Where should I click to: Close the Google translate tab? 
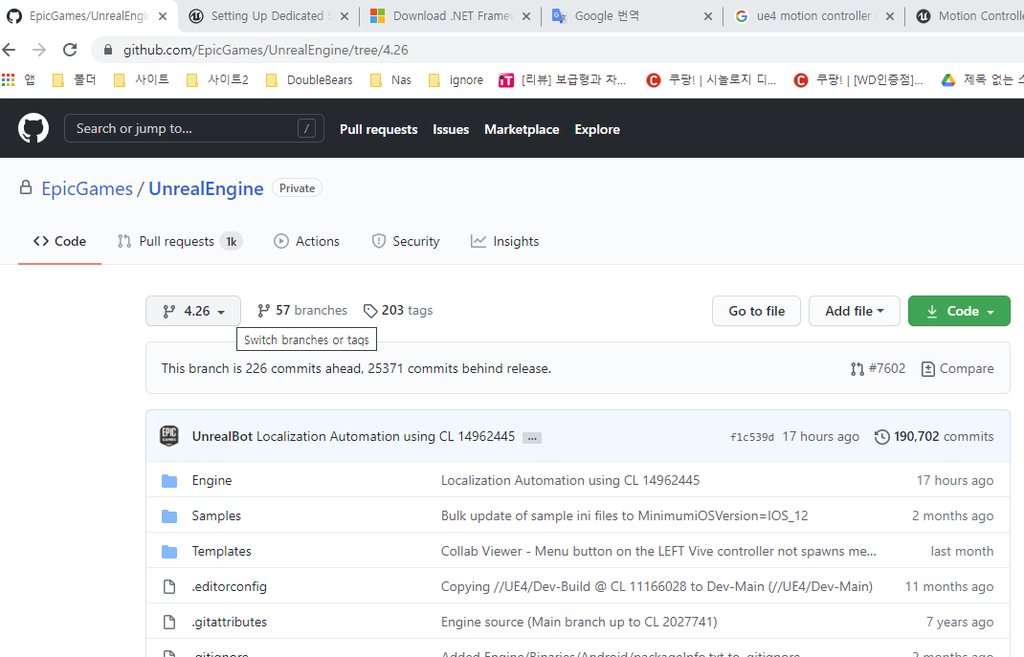tap(708, 16)
